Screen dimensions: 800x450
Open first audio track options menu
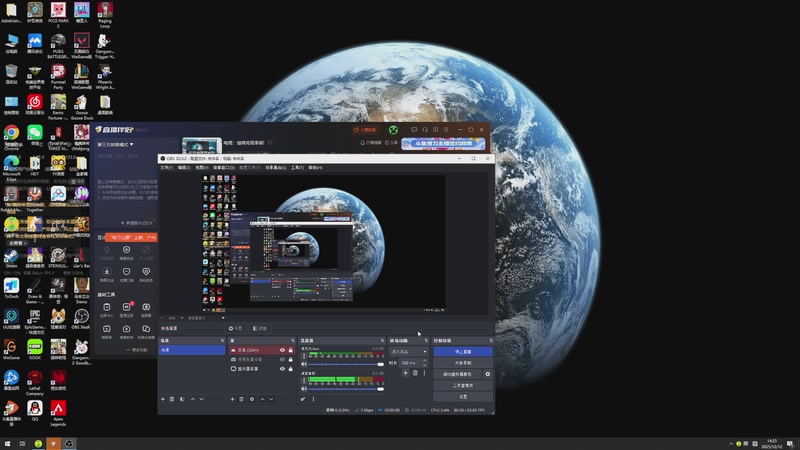tap(304, 356)
